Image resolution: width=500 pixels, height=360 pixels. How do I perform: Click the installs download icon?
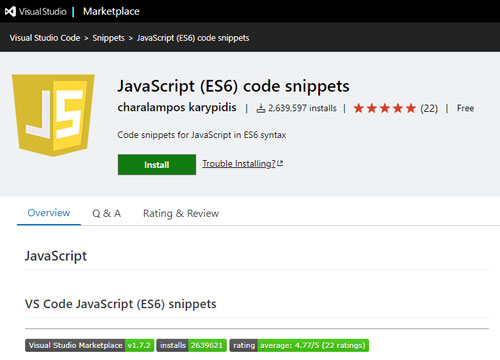[x=261, y=108]
